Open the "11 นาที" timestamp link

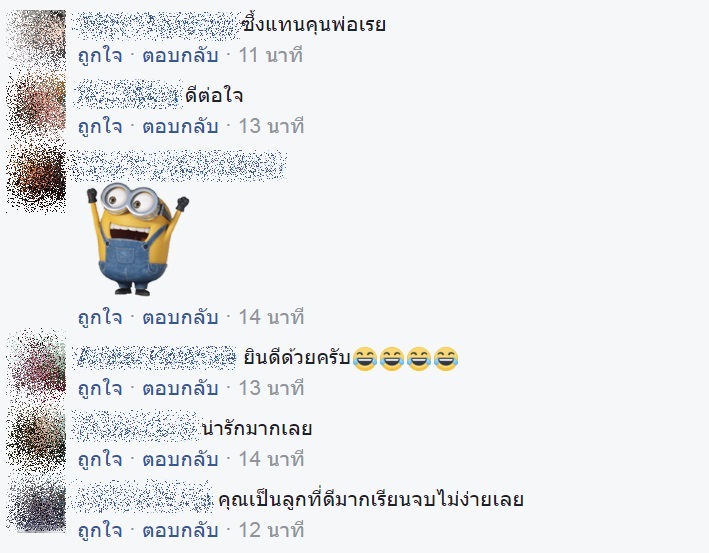coord(270,56)
